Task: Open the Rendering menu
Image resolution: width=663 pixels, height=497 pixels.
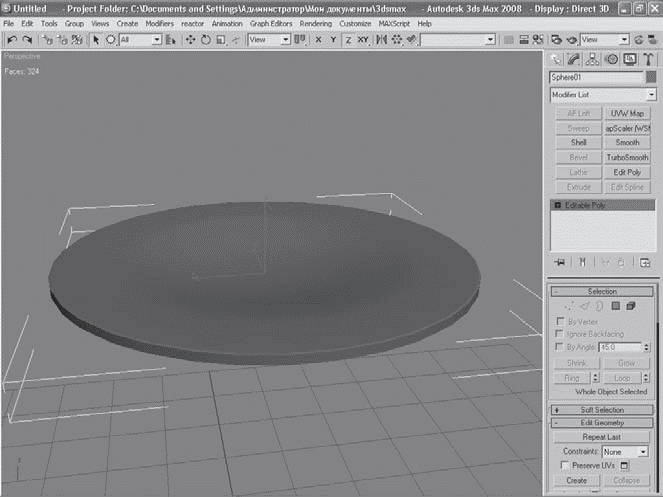Action: coord(316,22)
